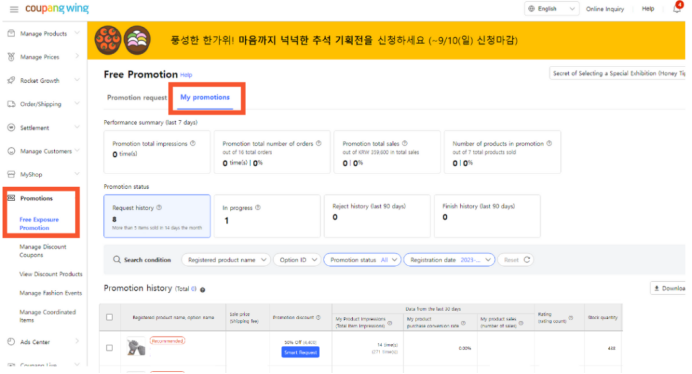Open the English language dropdown
Viewport: 692px width, 374px height.
[x=551, y=8]
